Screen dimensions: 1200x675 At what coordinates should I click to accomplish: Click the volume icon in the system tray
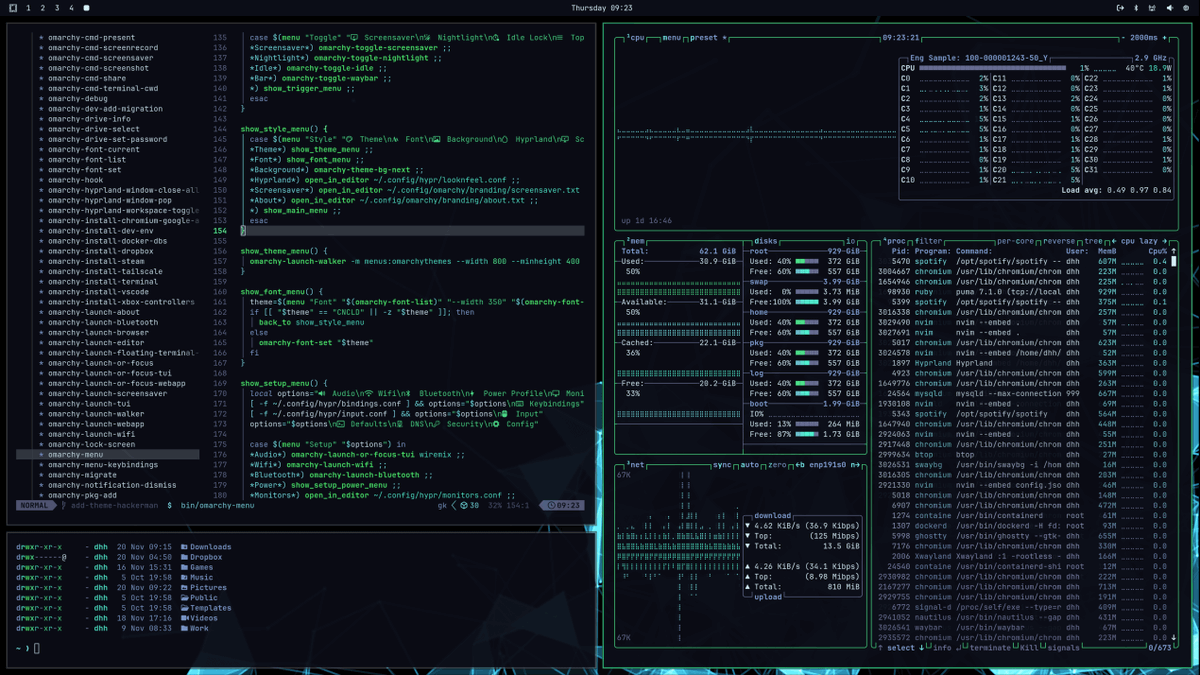click(1170, 8)
